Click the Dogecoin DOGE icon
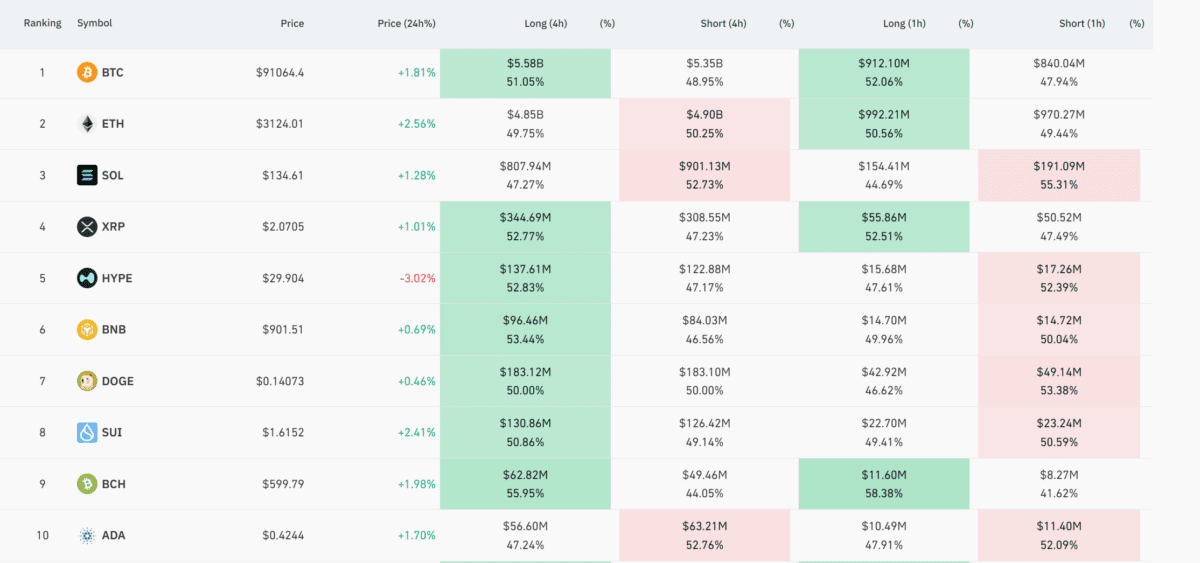 [x=87, y=381]
